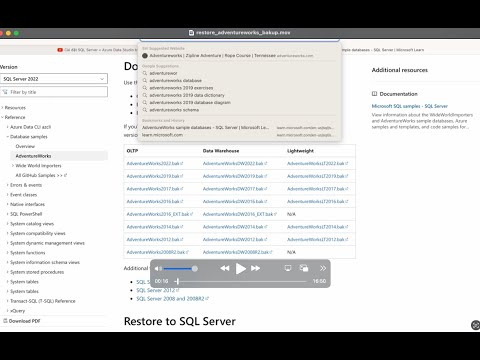
Task: Choose 'adventureworks database' suggestion
Action: [239, 80]
